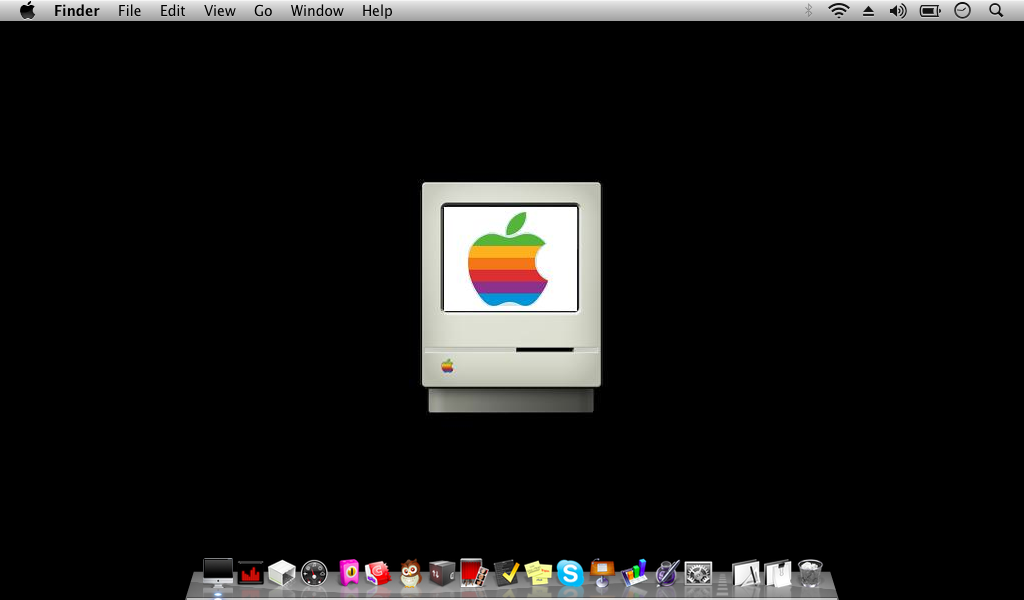Open System Preferences gear in dock
Screen dimensions: 1024x600
(698, 573)
